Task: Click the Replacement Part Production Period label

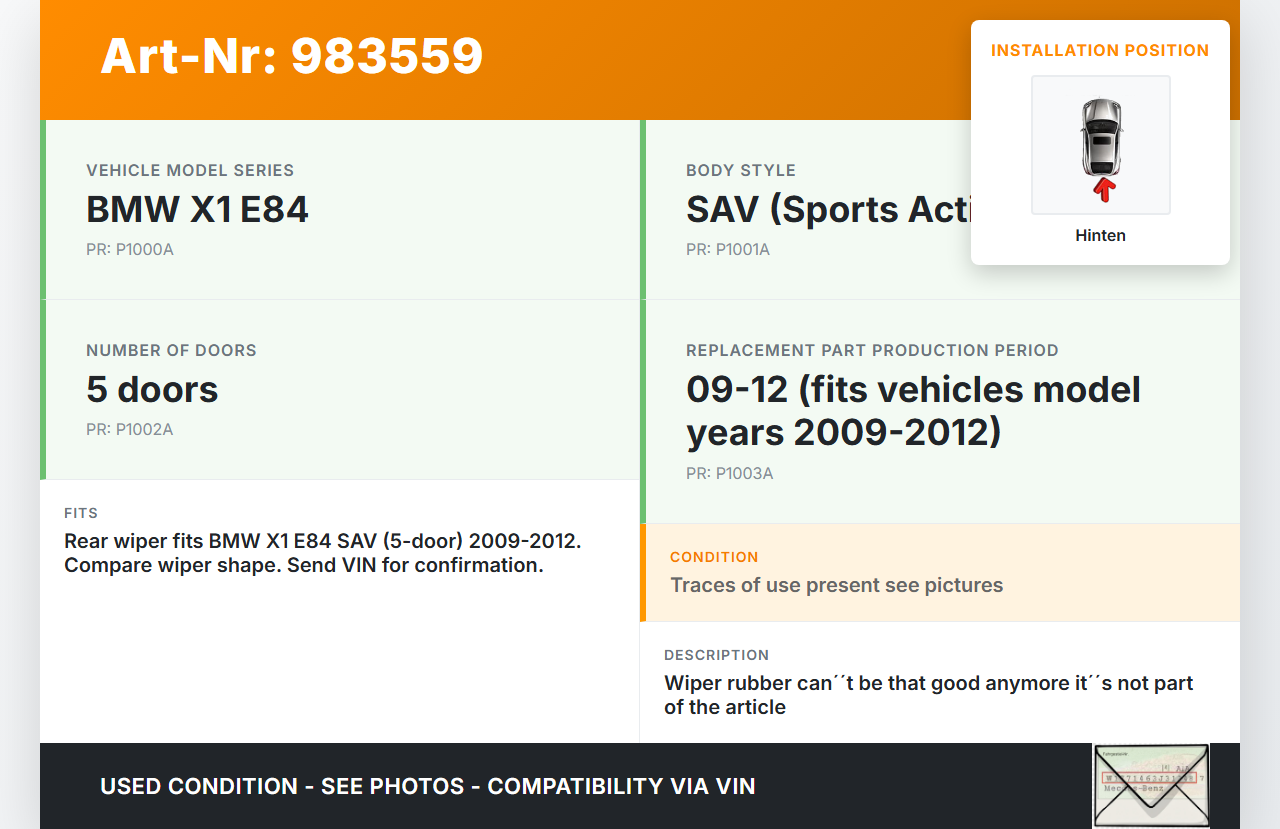Action: point(872,351)
